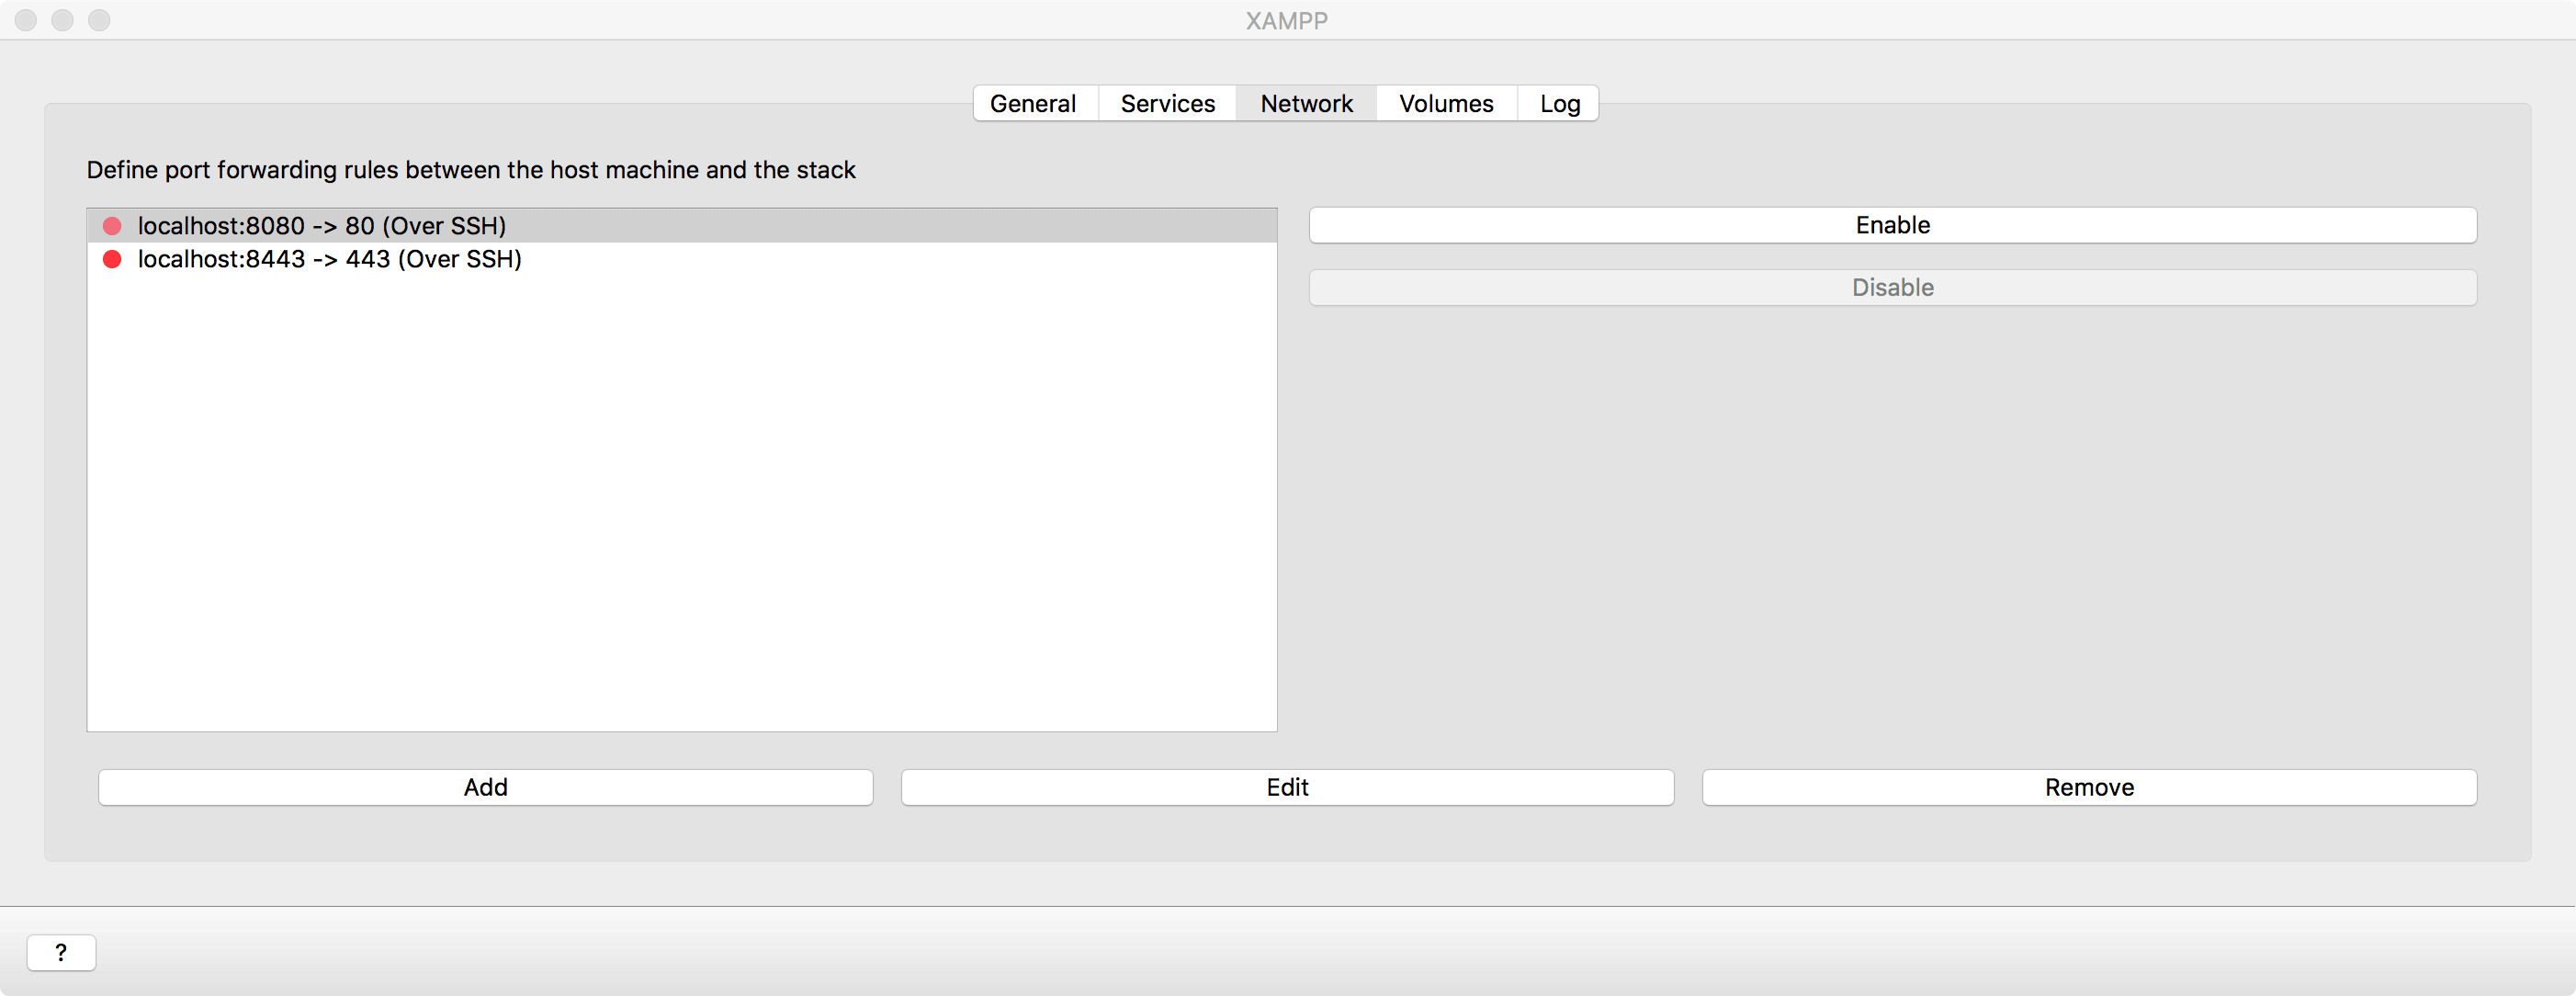Remove the selected forwarding rule
The height and width of the screenshot is (996, 2576).
click(x=2089, y=787)
